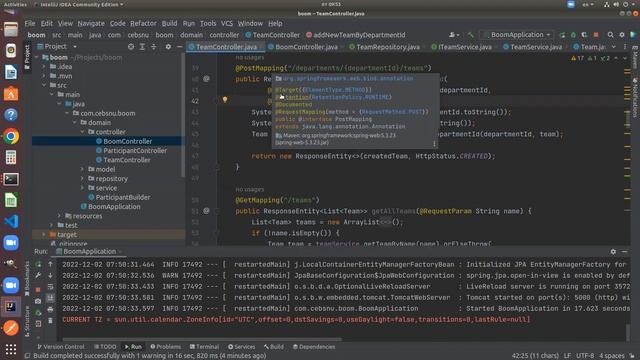Image resolution: width=640 pixels, height=360 pixels.
Task: Expand the model package
Action: coord(82,169)
